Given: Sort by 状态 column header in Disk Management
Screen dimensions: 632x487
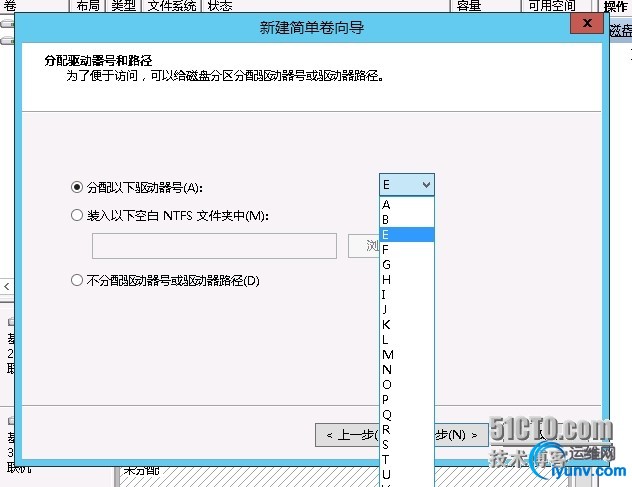Looking at the screenshot, I should 325,5.
